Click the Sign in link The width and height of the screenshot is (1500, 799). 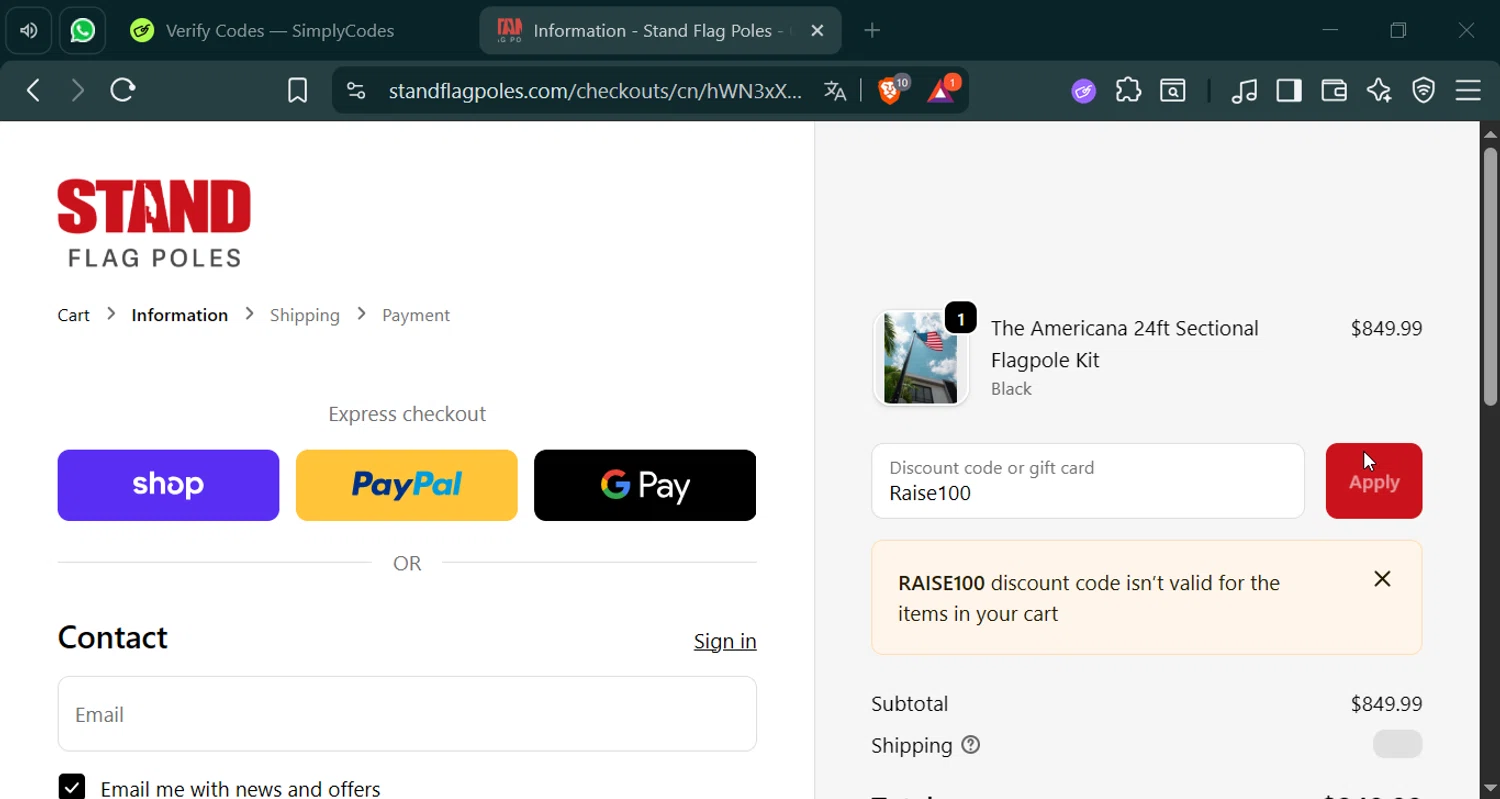pyautogui.click(x=725, y=641)
